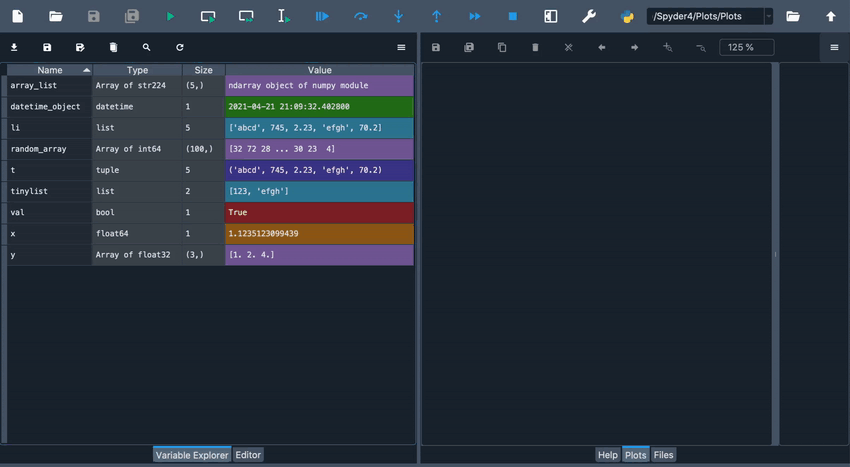Screen dimensions: 850x467
Task: Create a new file from the toolbar
Action: tap(18, 16)
